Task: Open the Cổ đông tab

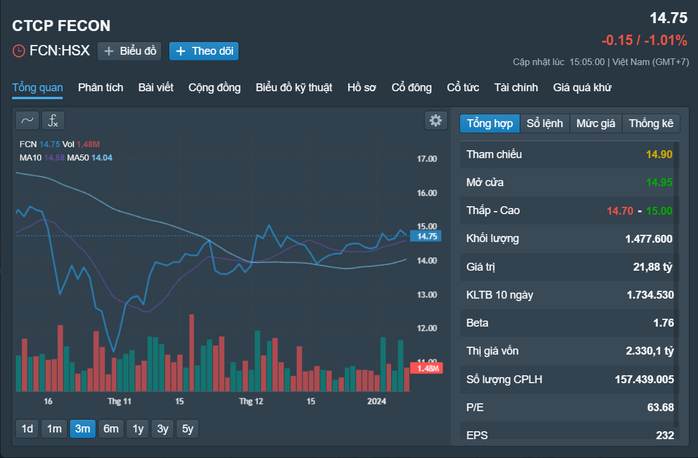Action: pos(411,88)
